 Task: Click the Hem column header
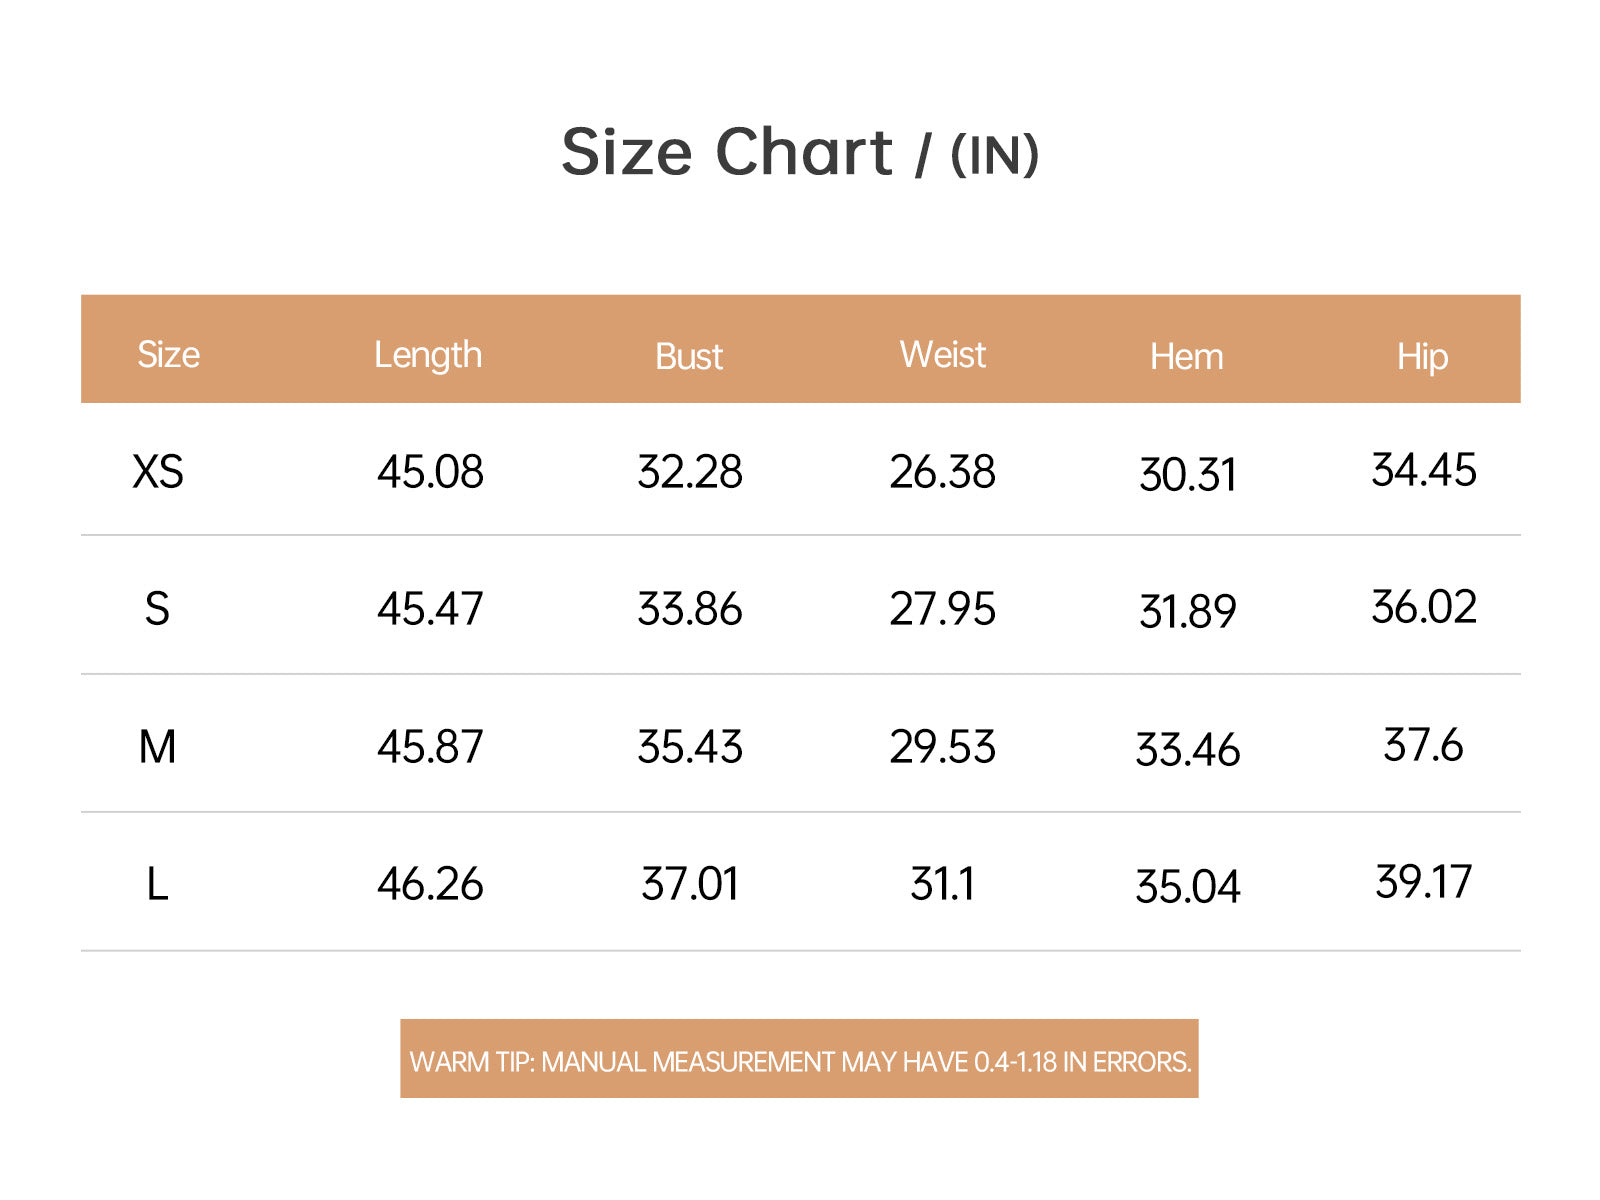(1186, 357)
